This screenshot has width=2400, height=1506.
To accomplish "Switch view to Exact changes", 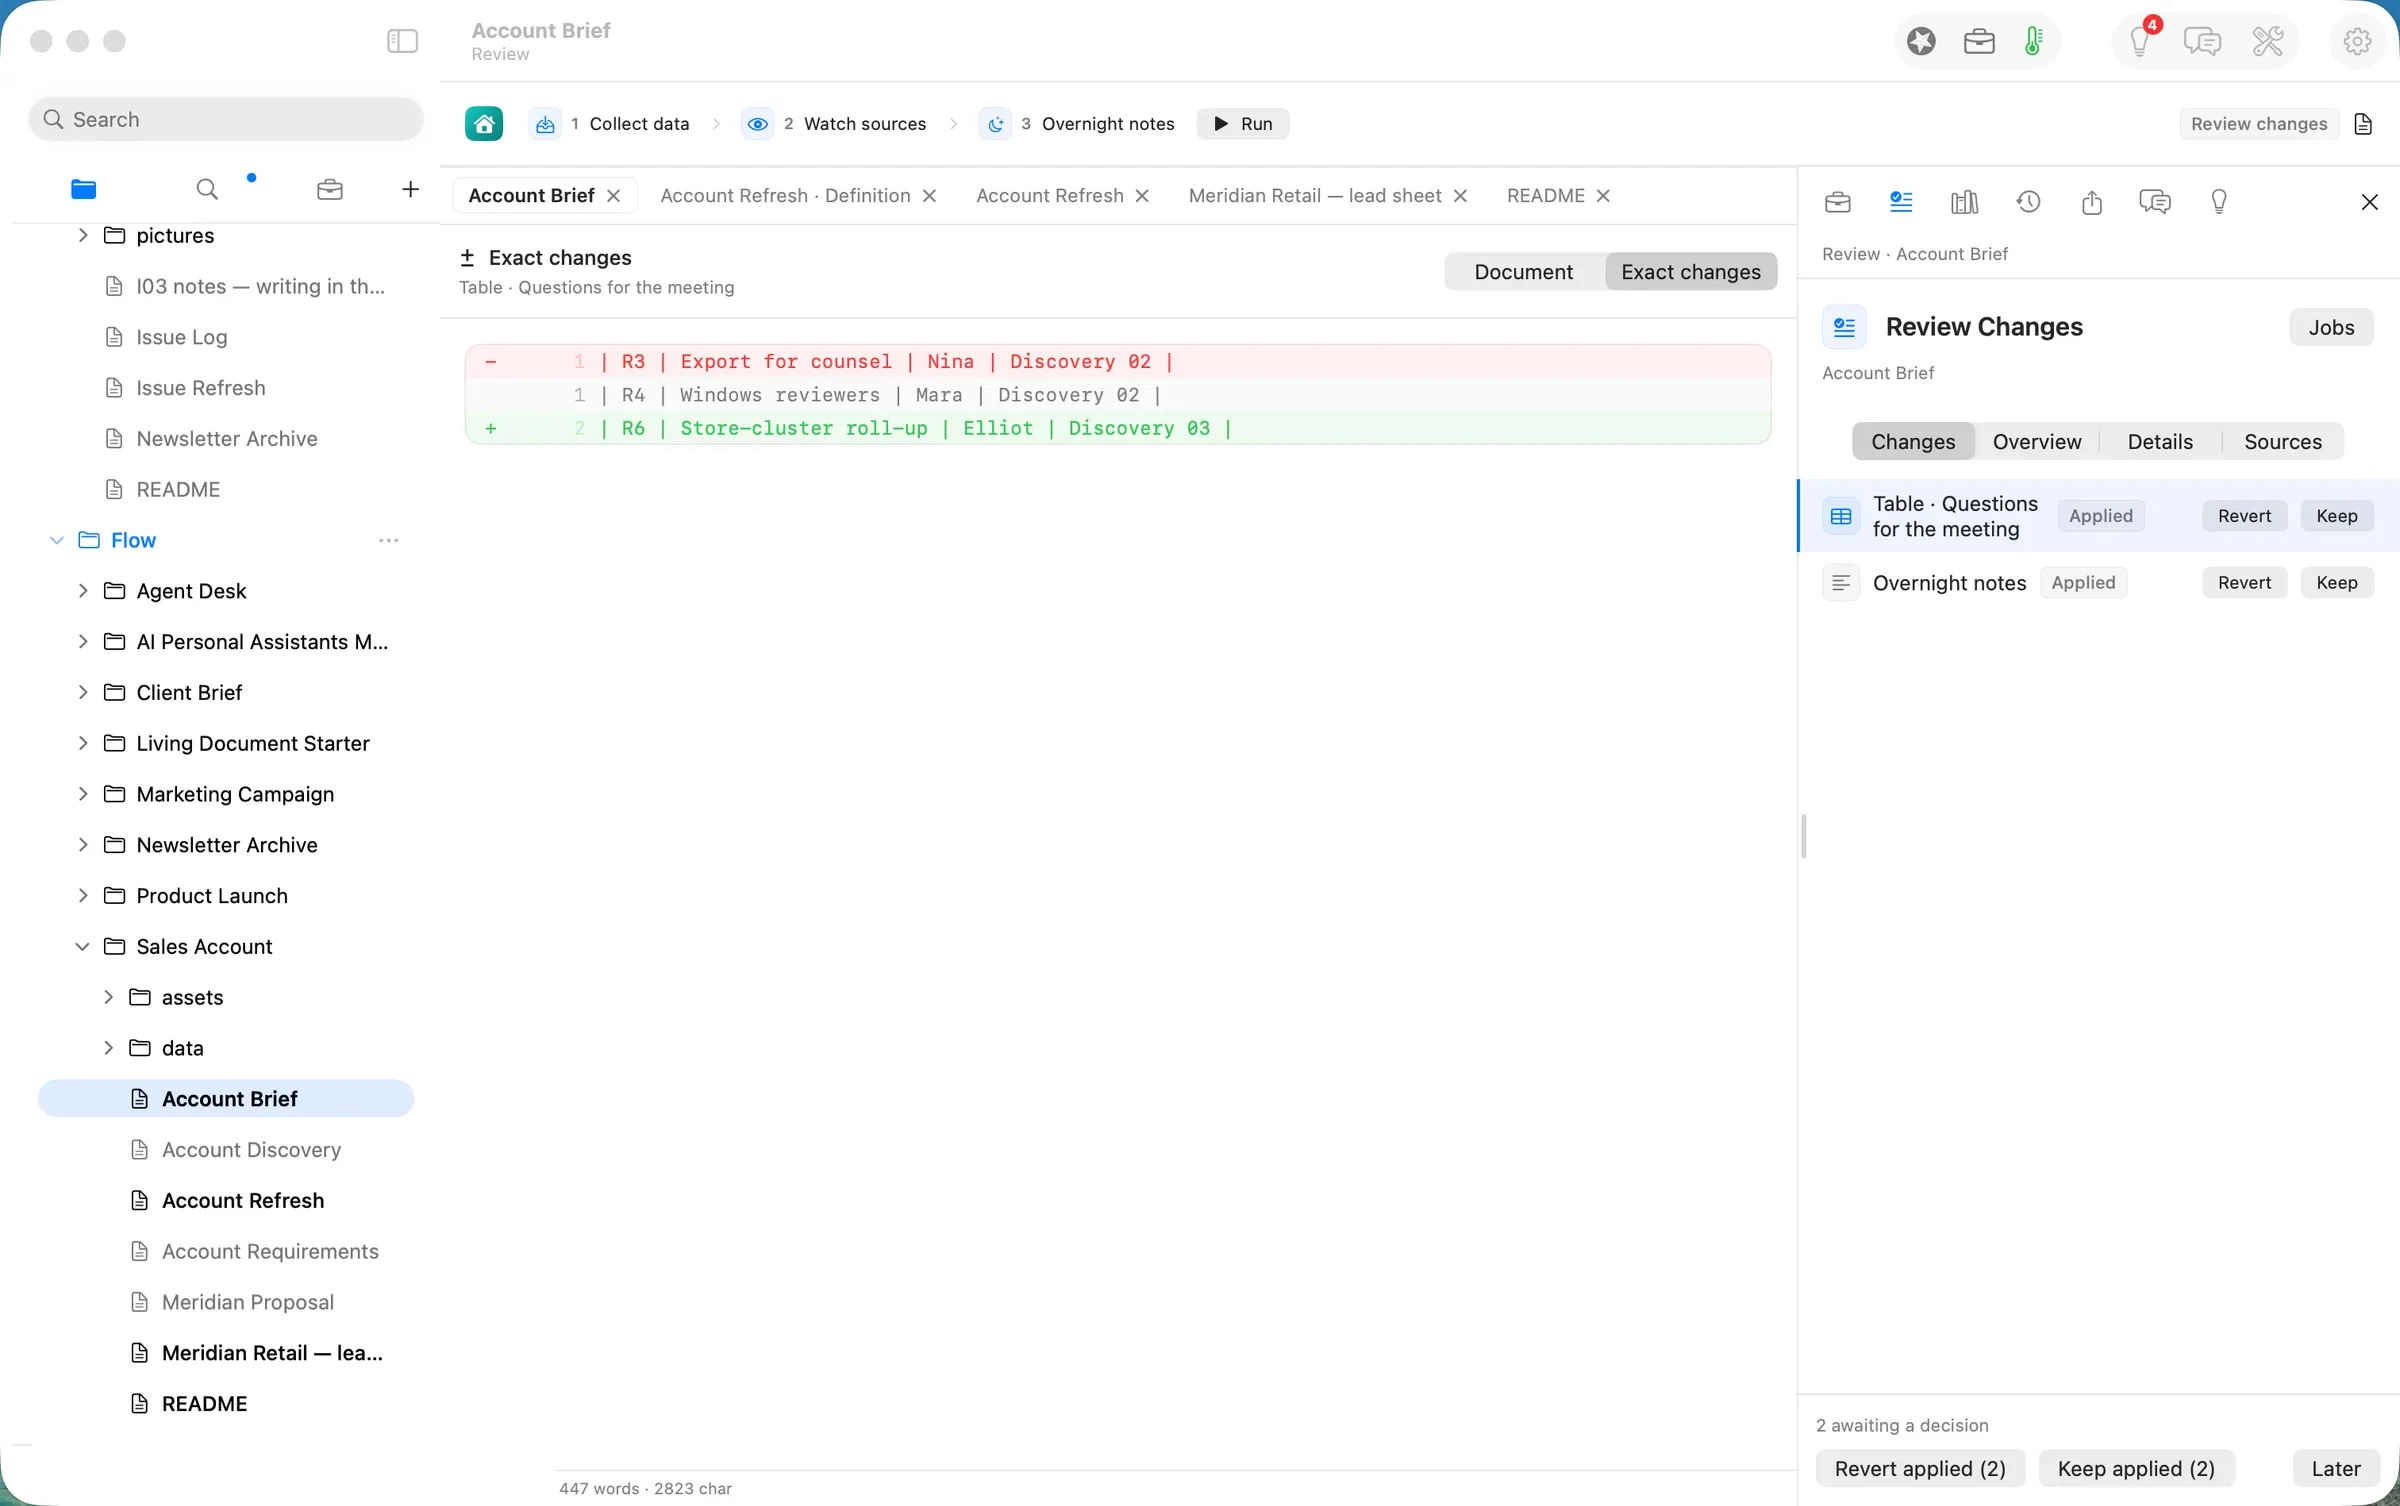I will (x=1690, y=272).
